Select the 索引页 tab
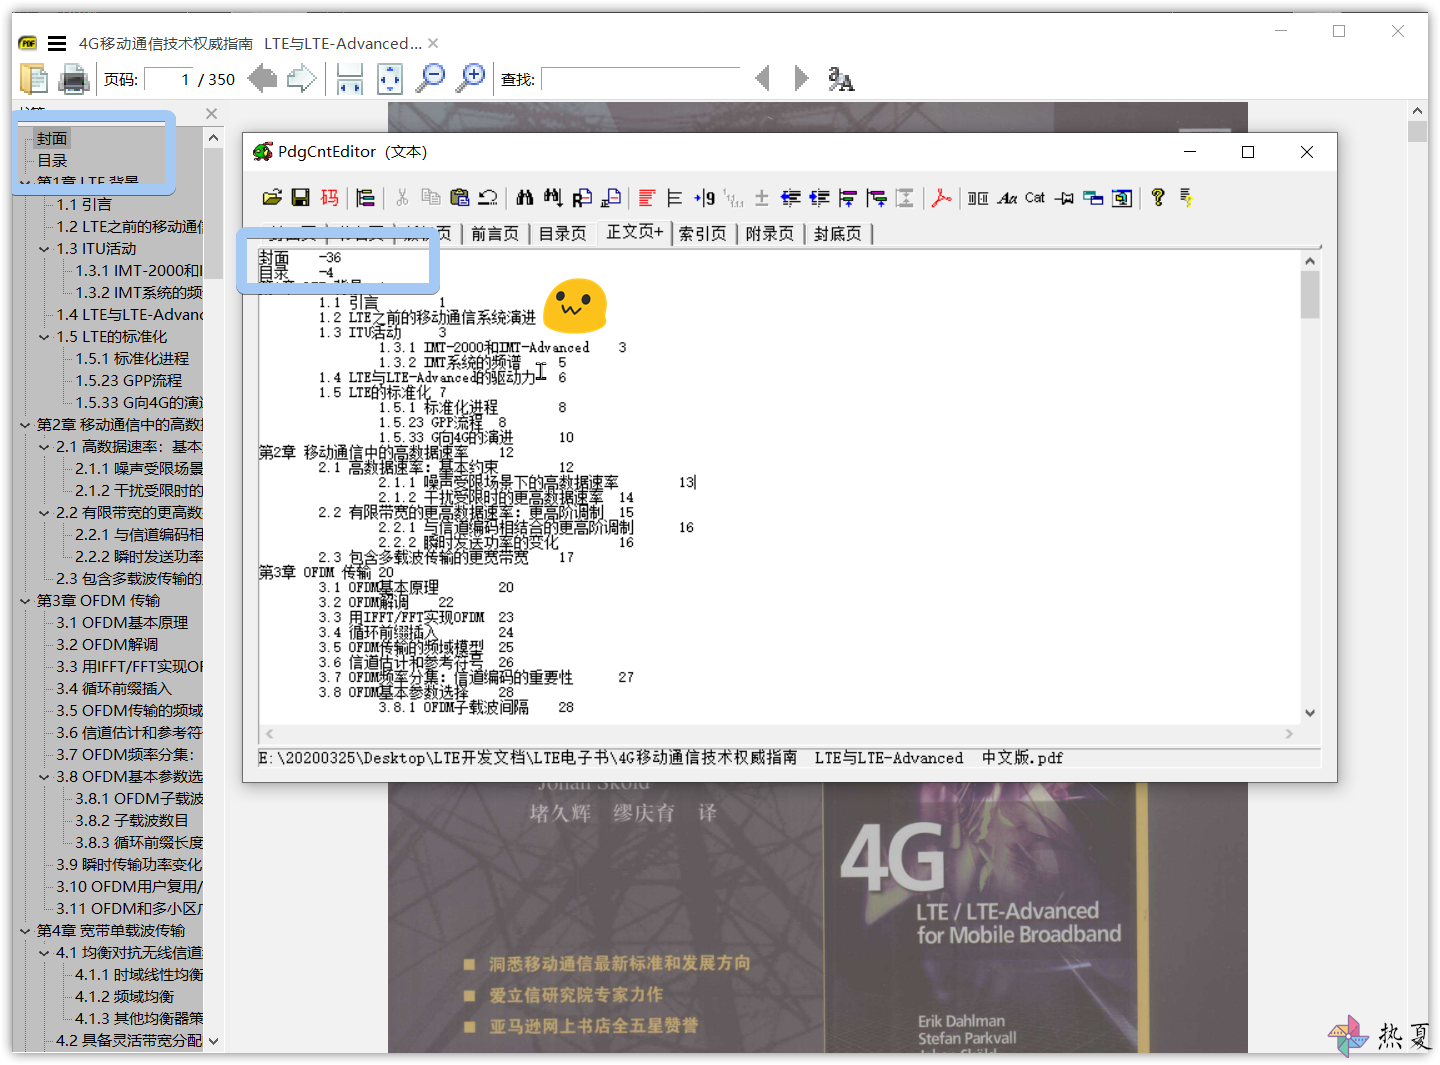 (x=703, y=234)
